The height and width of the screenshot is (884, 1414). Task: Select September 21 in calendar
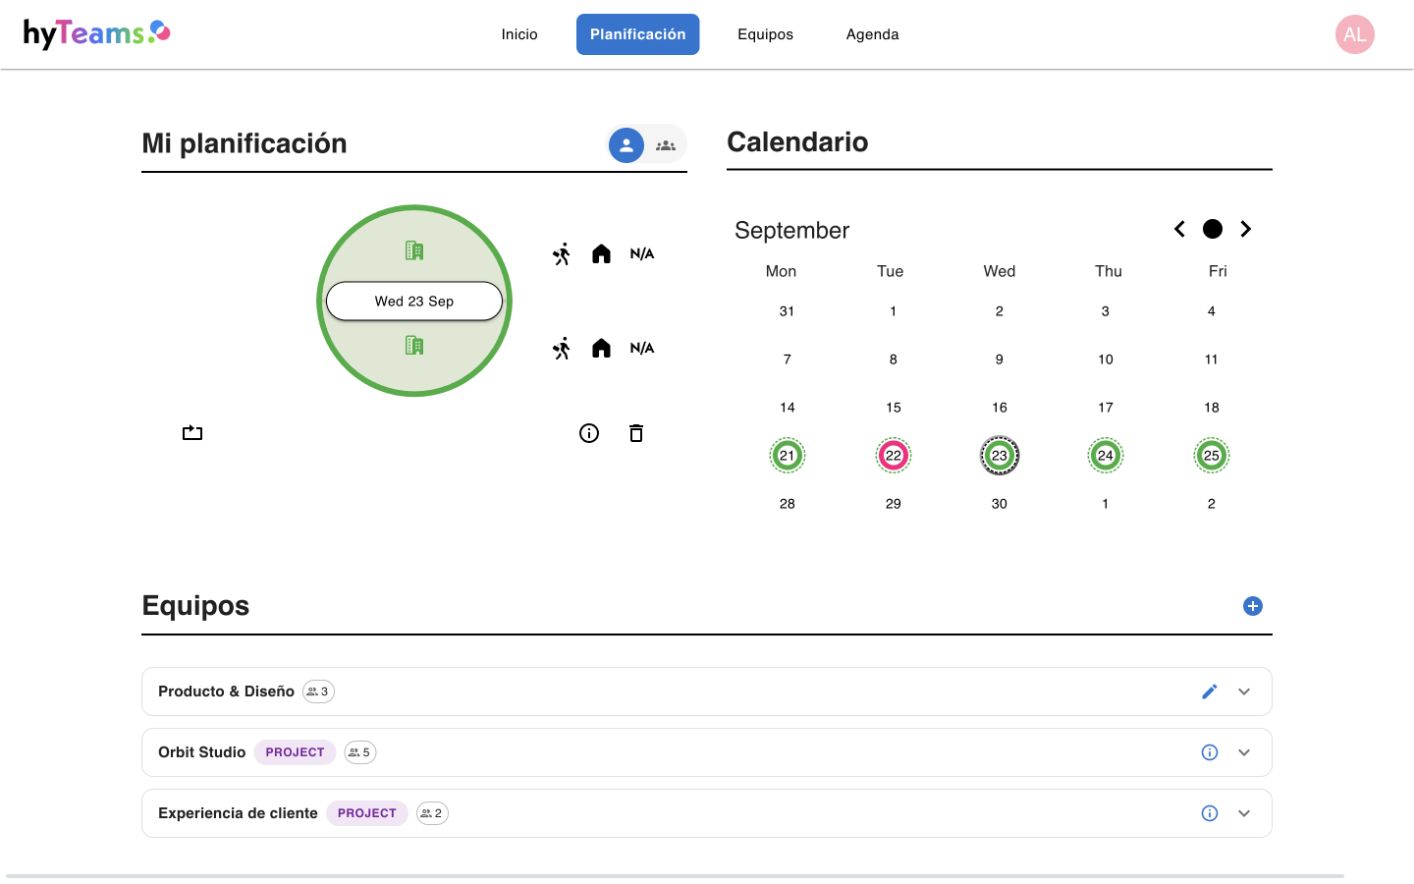coord(787,455)
